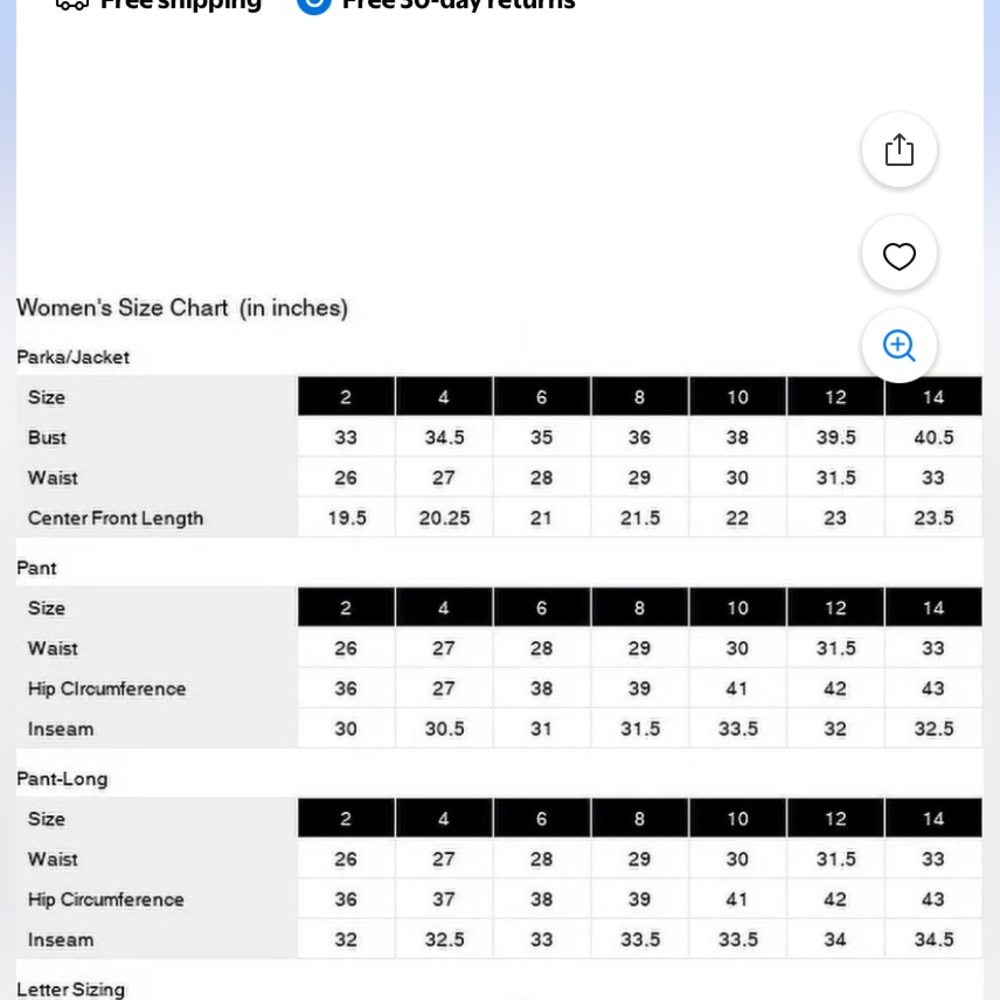The image size is (1000, 1000).
Task: Zoom into image with magnifier icon
Action: click(899, 346)
